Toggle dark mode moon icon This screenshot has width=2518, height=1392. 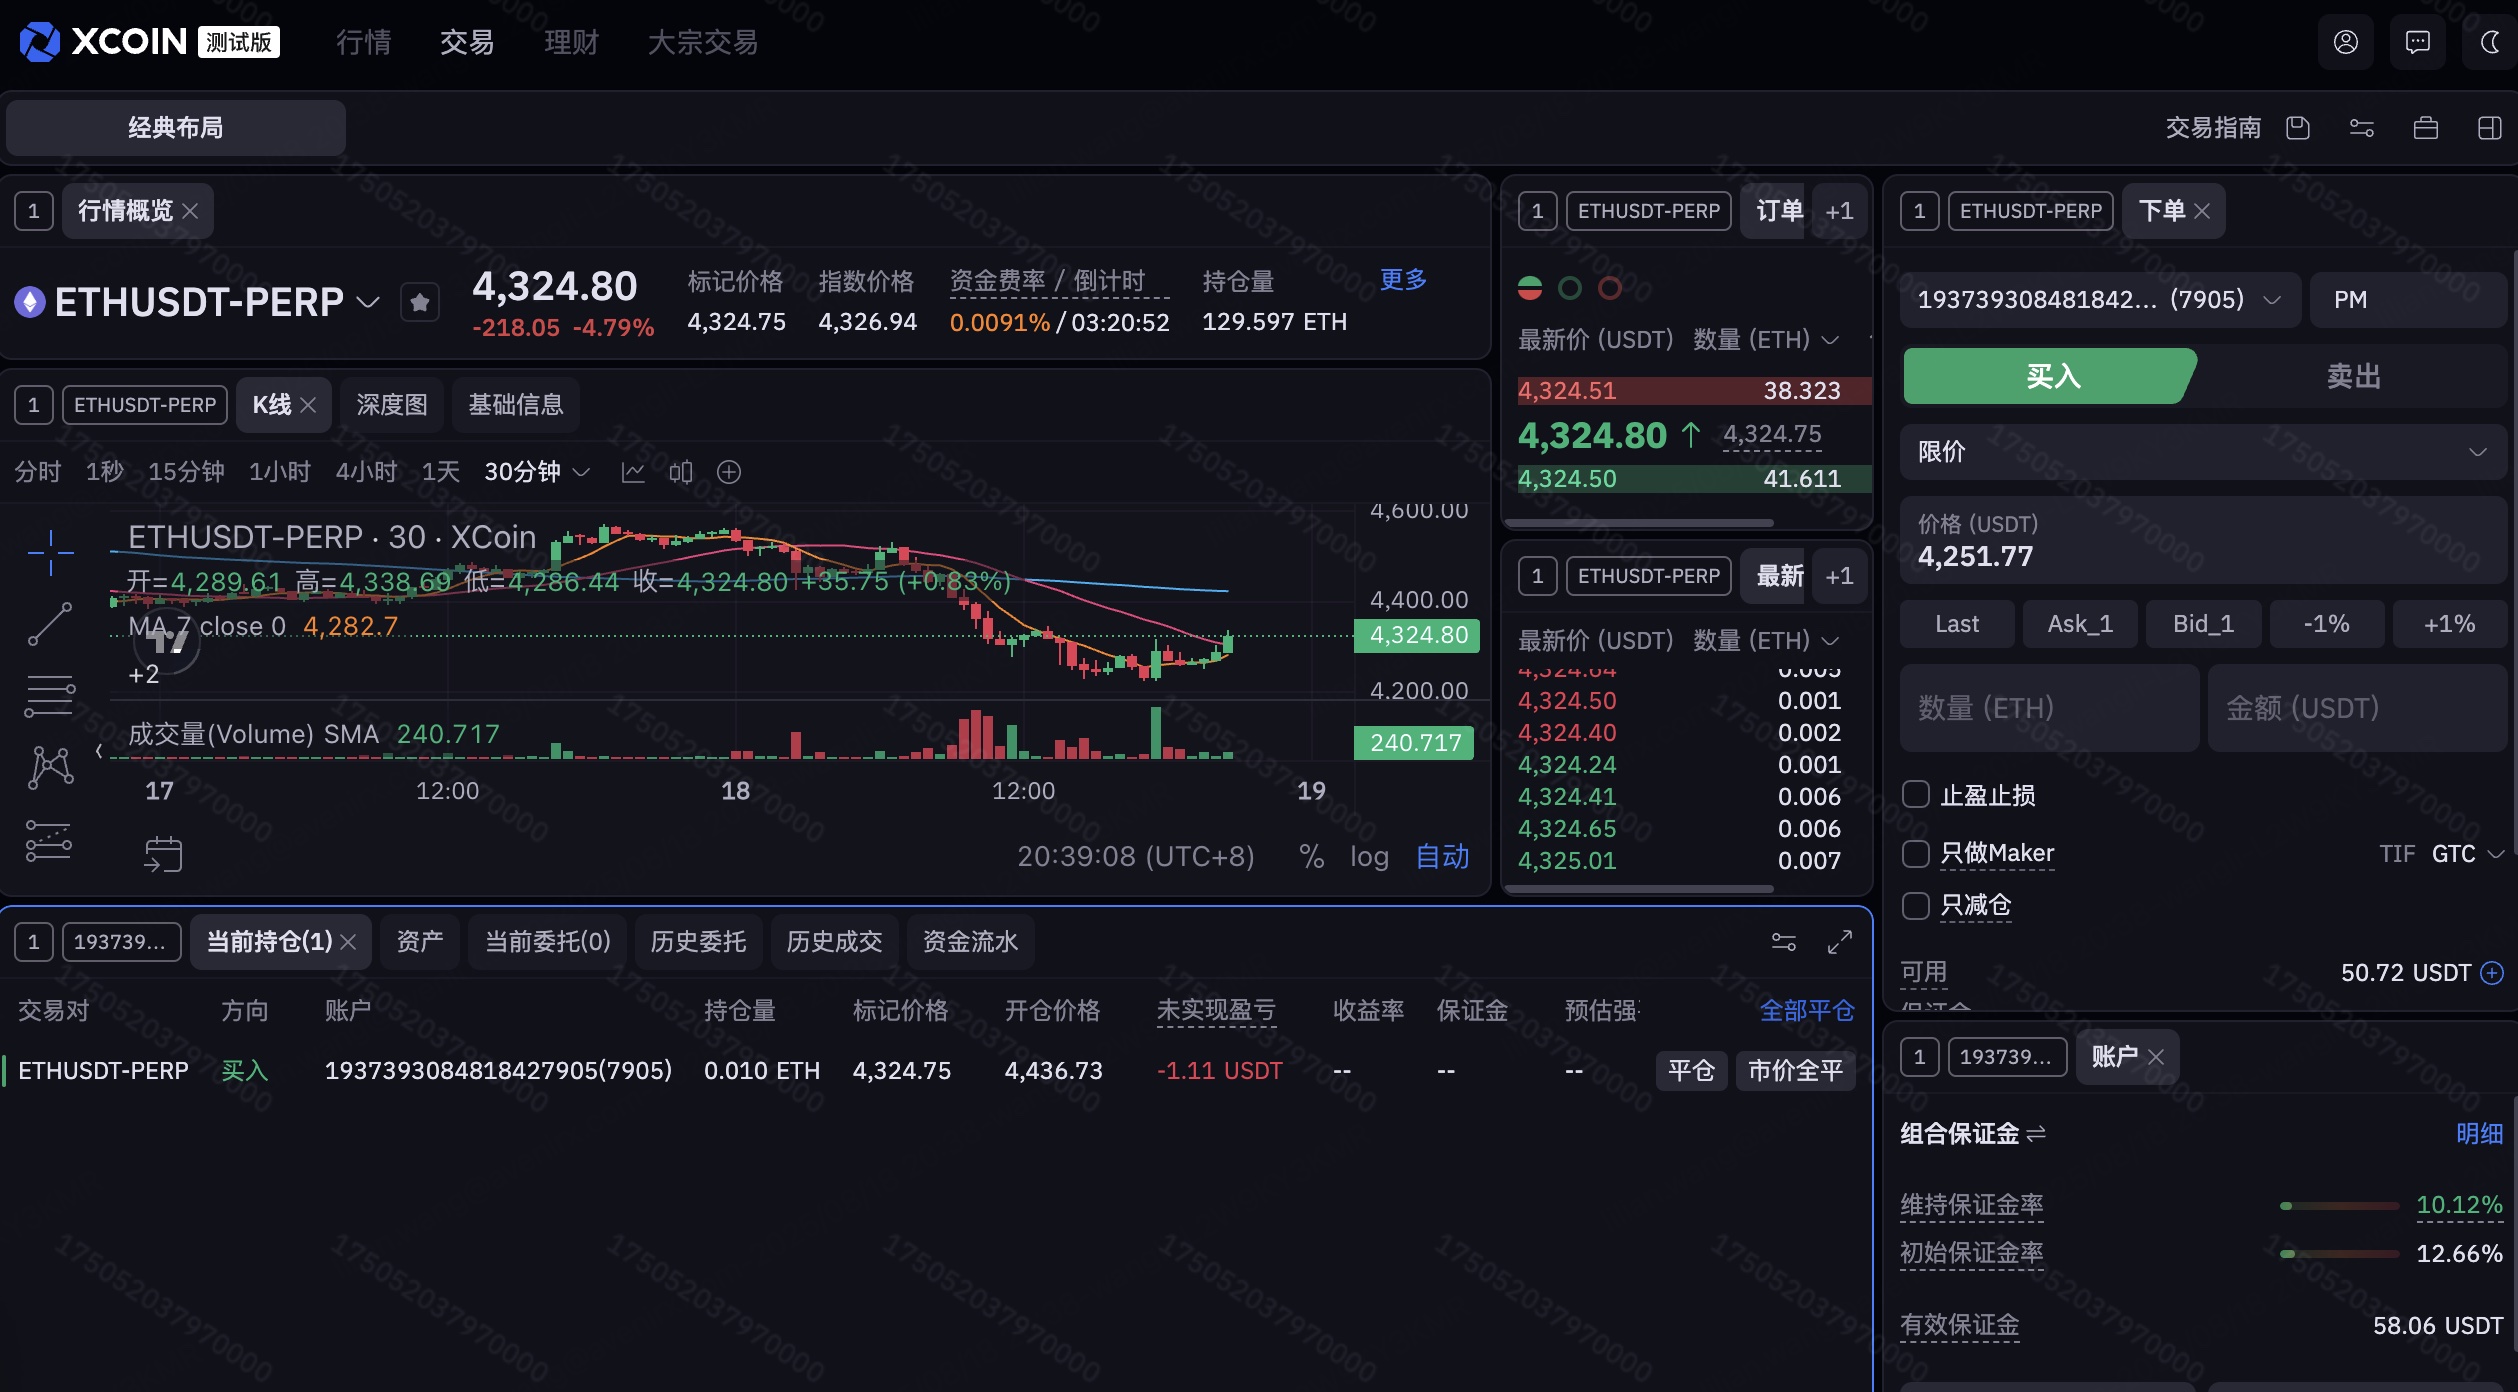(2490, 42)
